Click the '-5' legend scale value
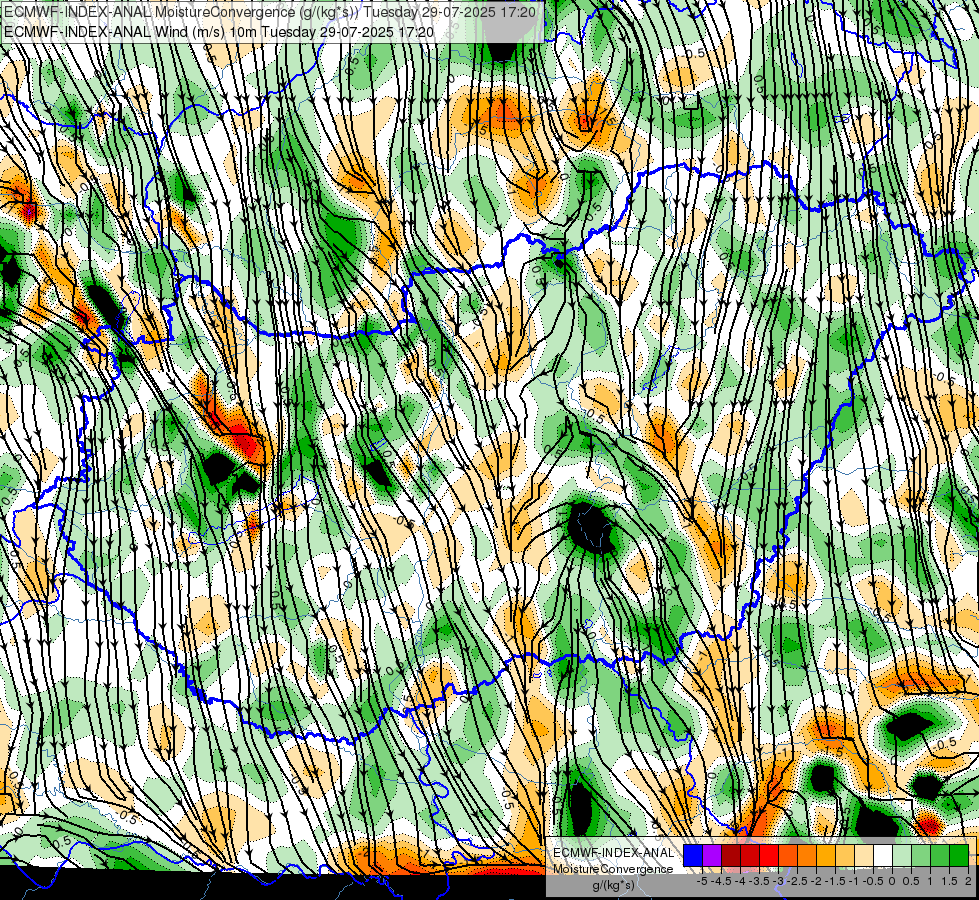 702,881
